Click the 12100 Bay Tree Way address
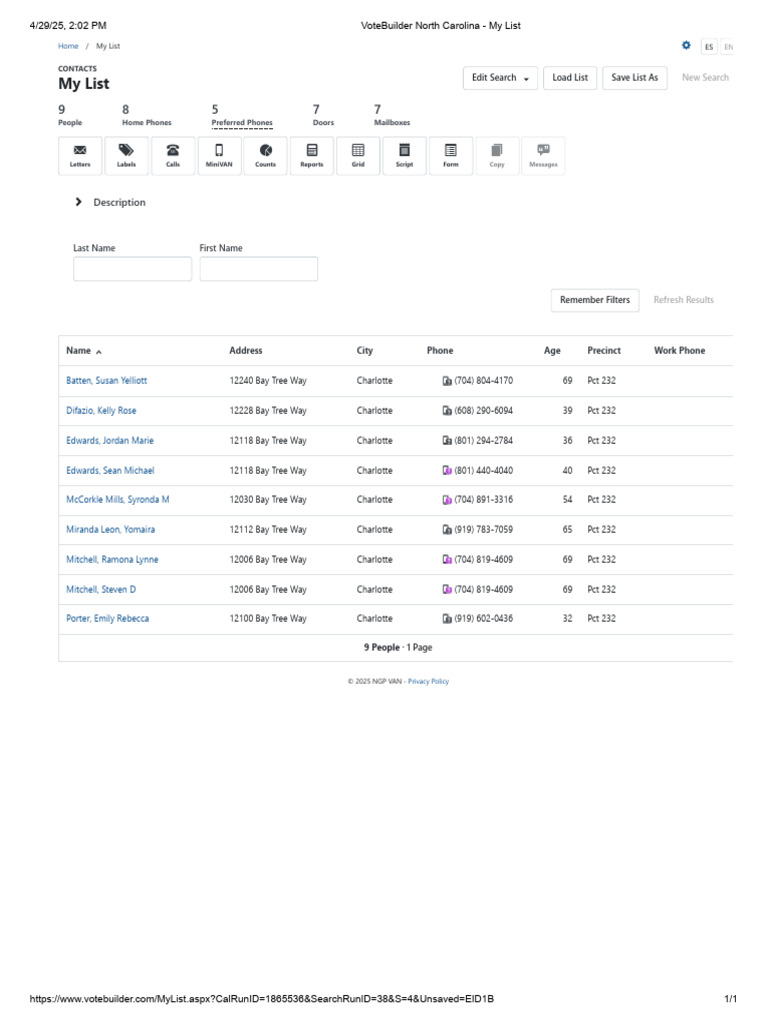768x1024 pixels. pos(268,618)
